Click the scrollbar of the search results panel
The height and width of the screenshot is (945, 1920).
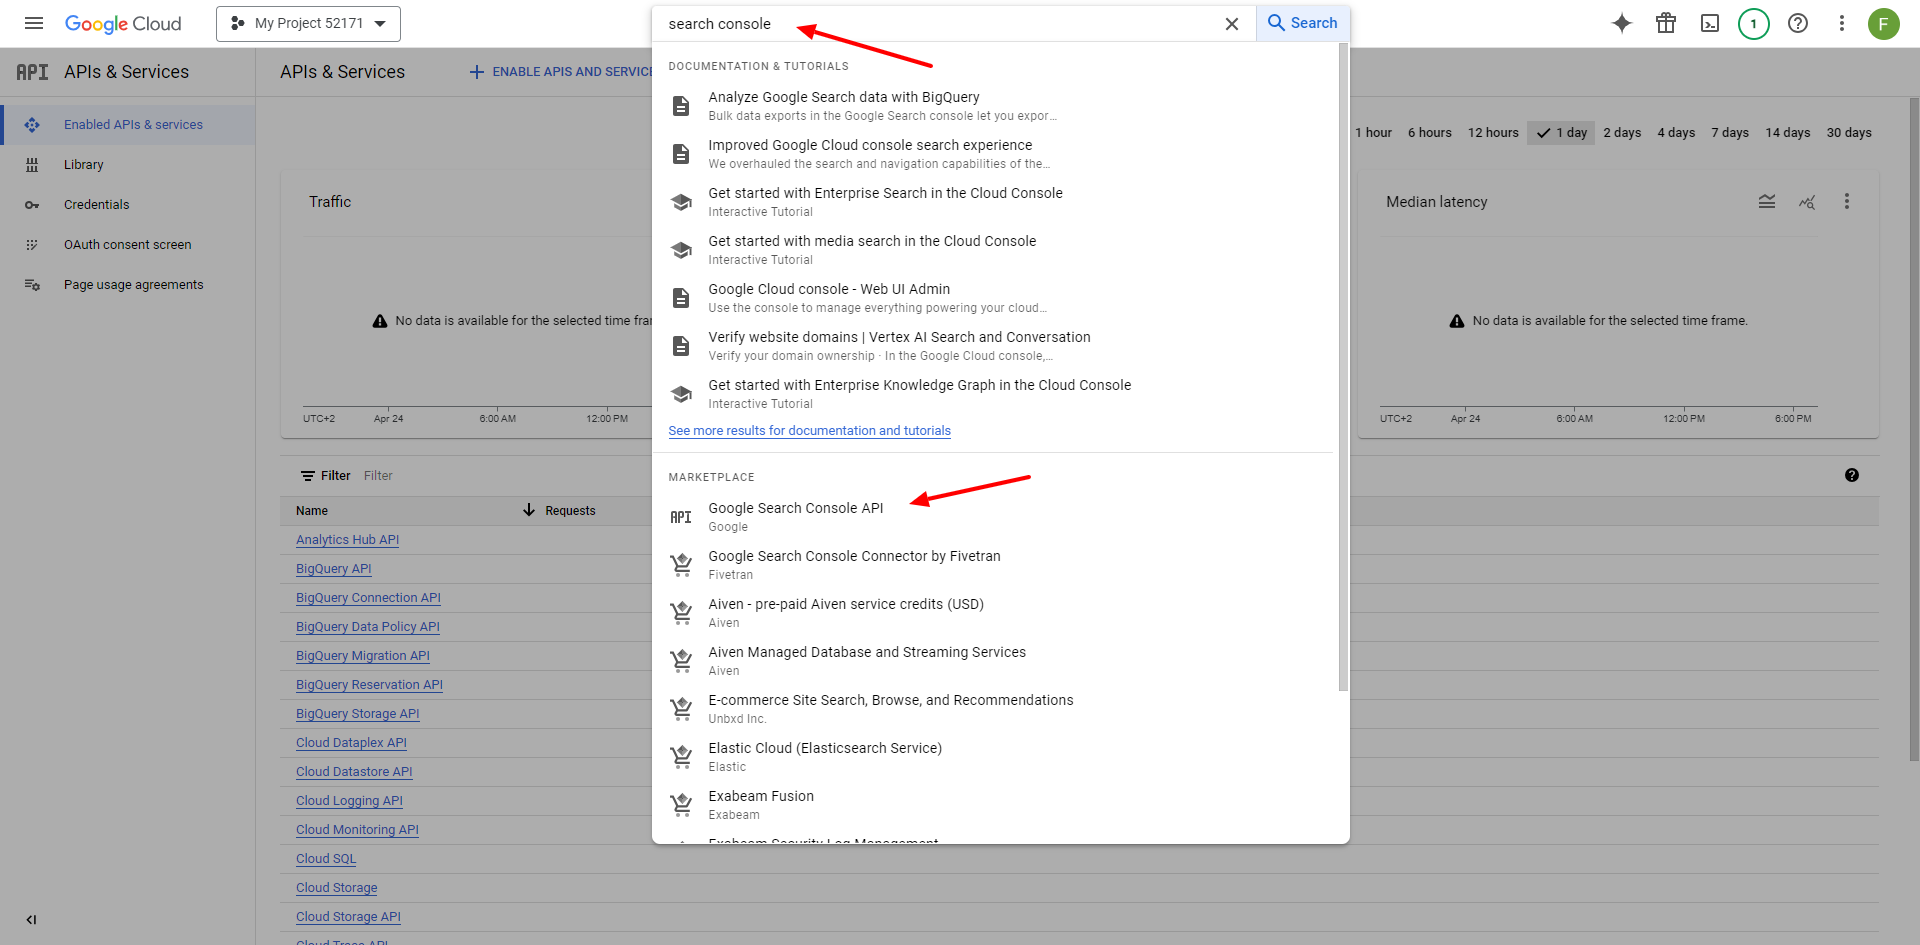click(1343, 367)
